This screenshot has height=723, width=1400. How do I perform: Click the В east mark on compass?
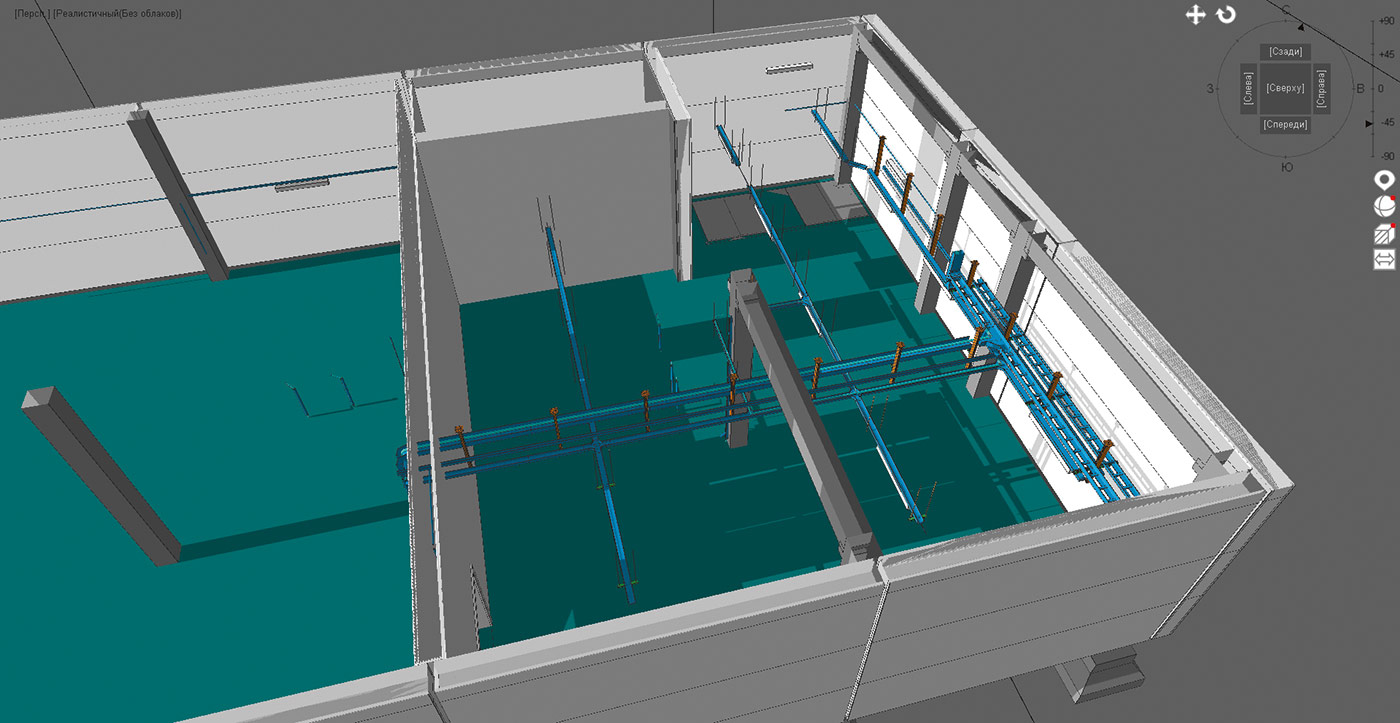(1360, 89)
